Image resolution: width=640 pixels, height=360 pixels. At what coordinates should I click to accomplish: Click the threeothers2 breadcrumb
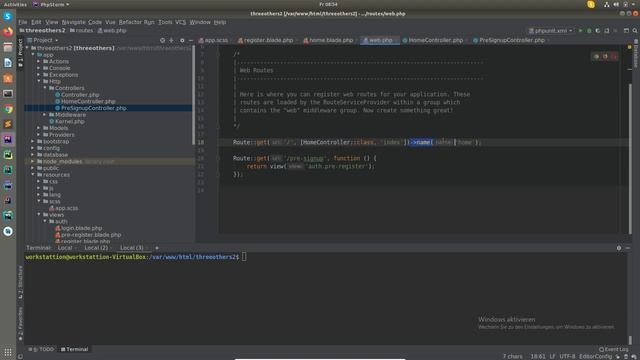click(42, 31)
